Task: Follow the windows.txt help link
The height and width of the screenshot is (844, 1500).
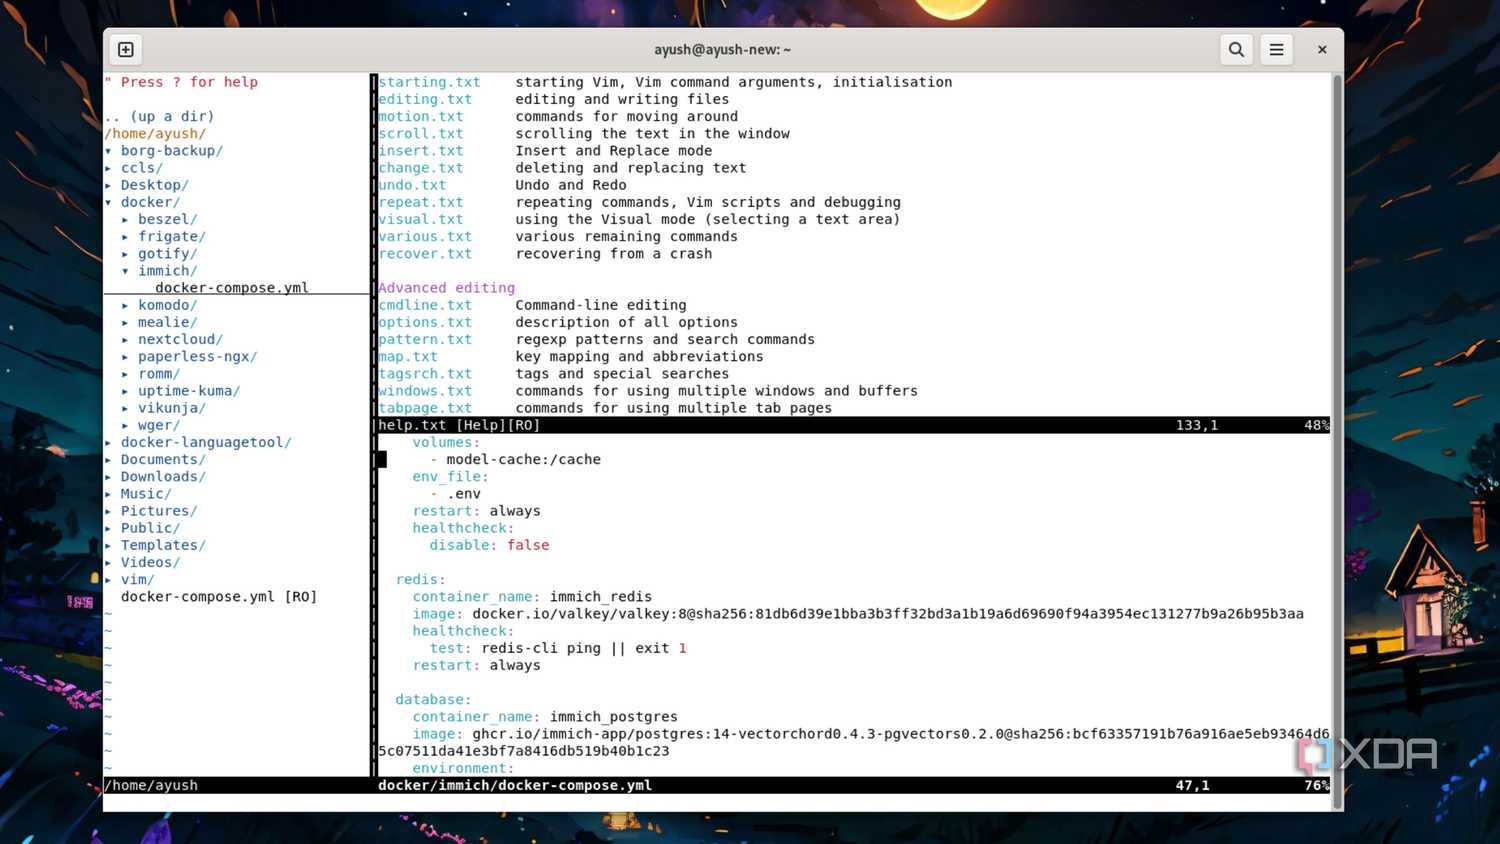Action: [x=425, y=391]
